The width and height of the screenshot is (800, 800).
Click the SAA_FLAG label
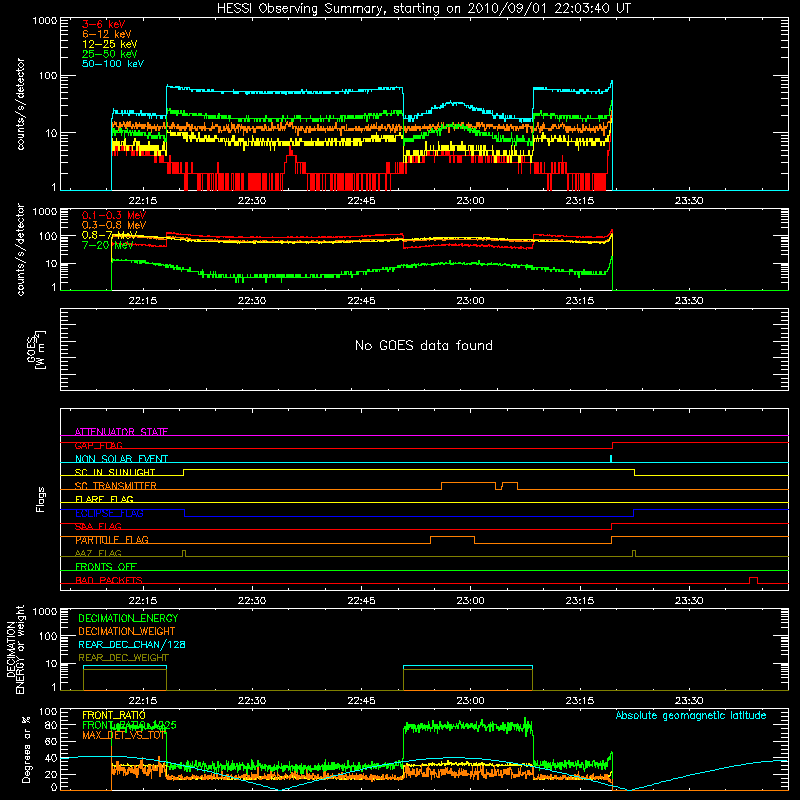tap(98, 526)
